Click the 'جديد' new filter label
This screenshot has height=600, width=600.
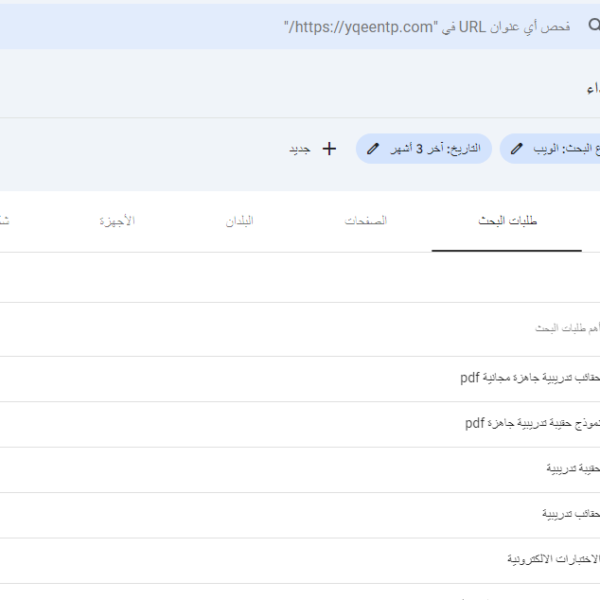tap(300, 149)
